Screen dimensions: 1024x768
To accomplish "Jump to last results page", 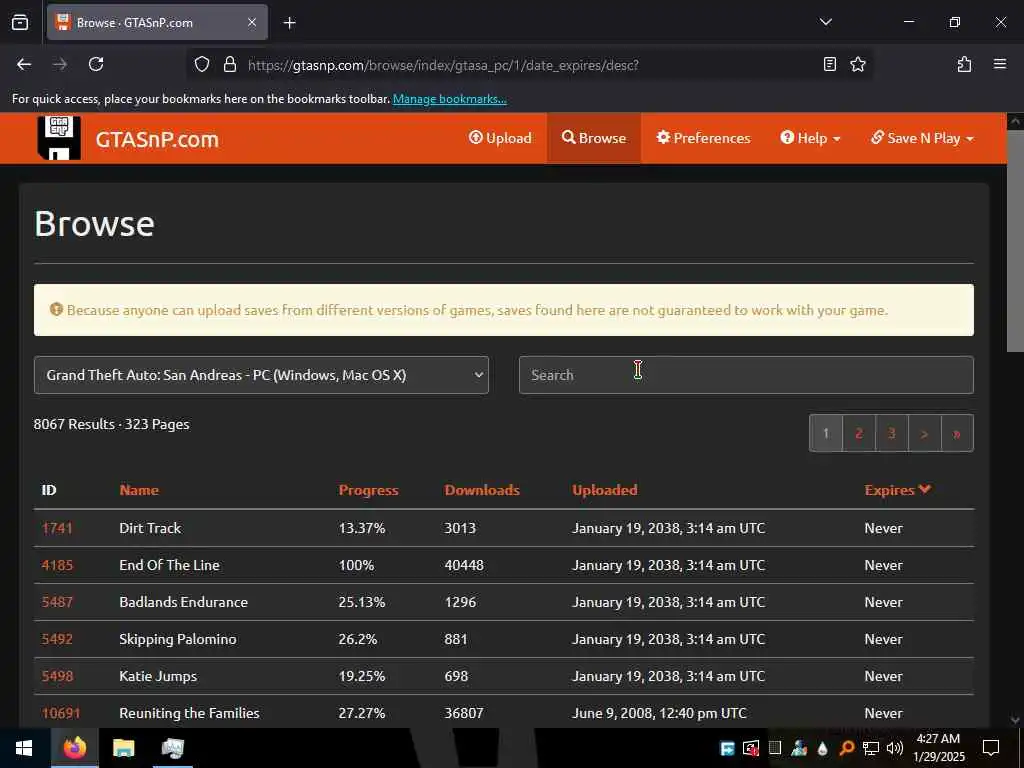I will pos(957,433).
